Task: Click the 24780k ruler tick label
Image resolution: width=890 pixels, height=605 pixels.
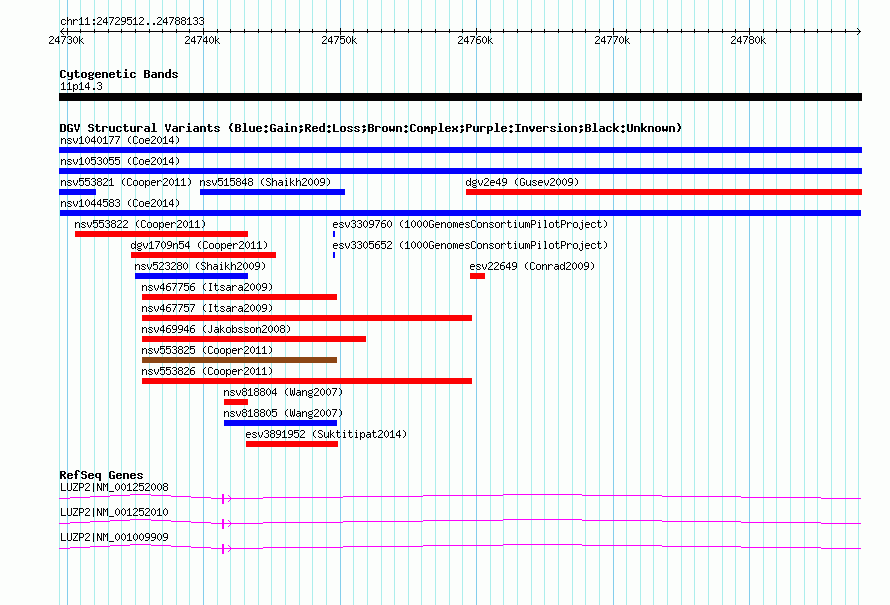Action: pyautogui.click(x=748, y=40)
